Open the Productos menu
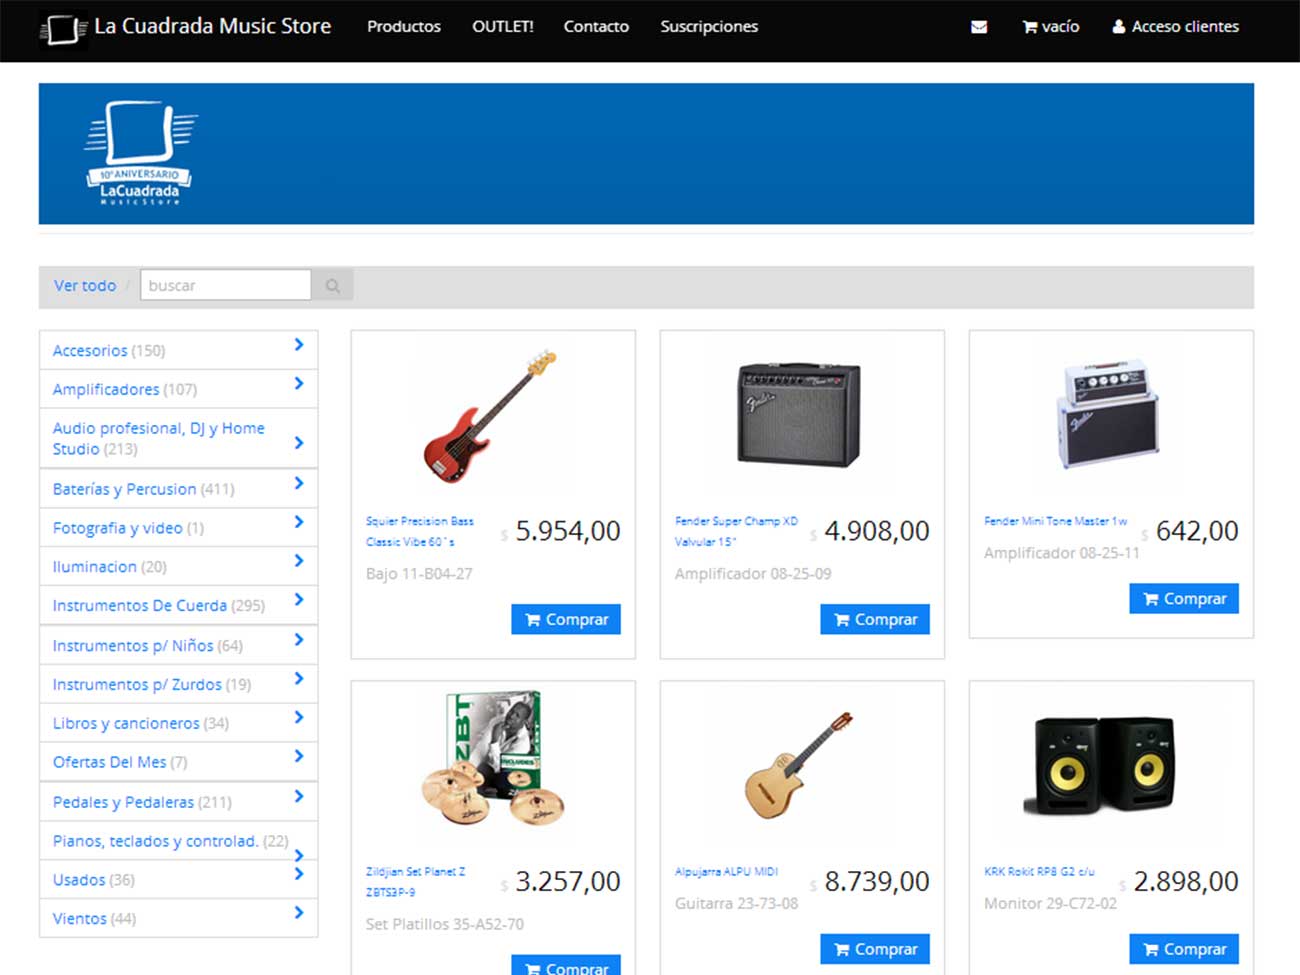1300x975 pixels. [x=404, y=27]
